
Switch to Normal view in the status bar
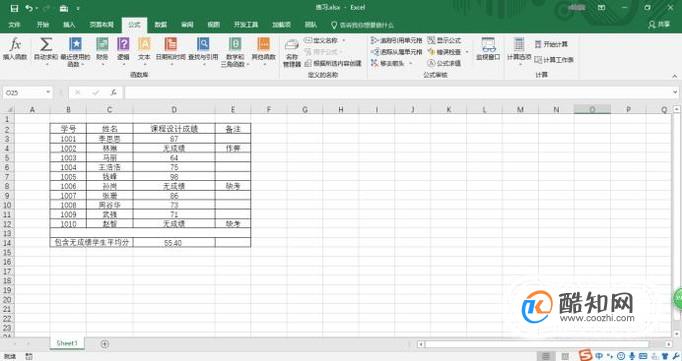coord(546,356)
